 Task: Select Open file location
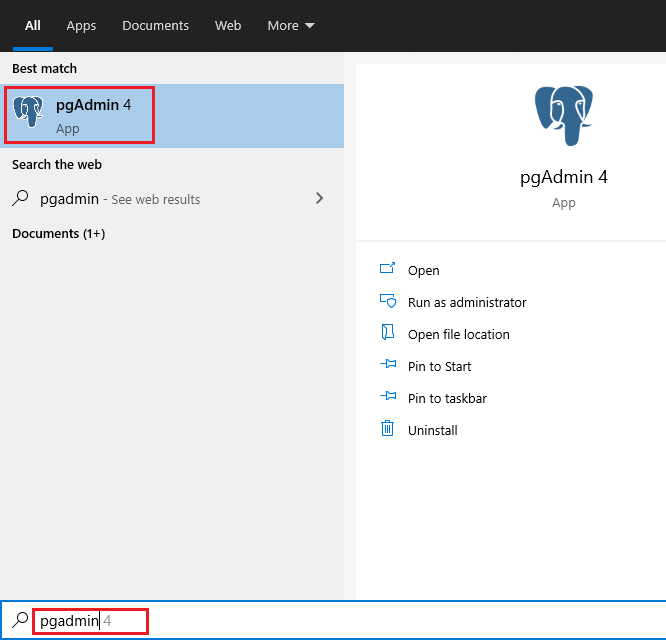tap(459, 334)
